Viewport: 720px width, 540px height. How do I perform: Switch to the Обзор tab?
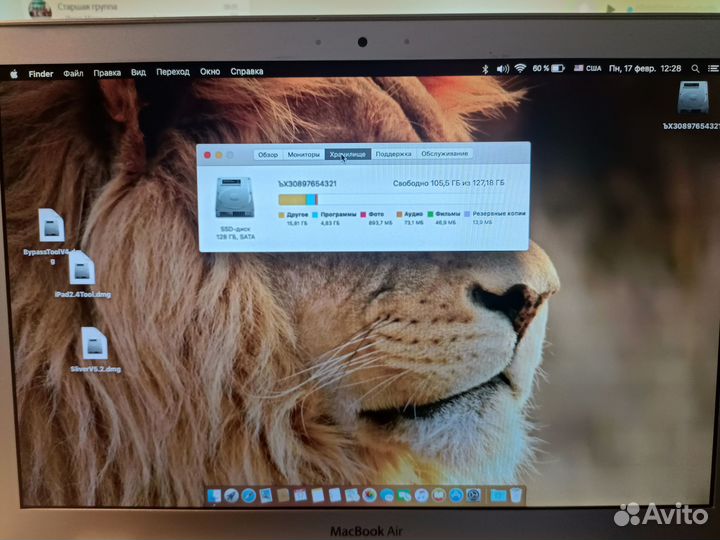pyautogui.click(x=268, y=155)
